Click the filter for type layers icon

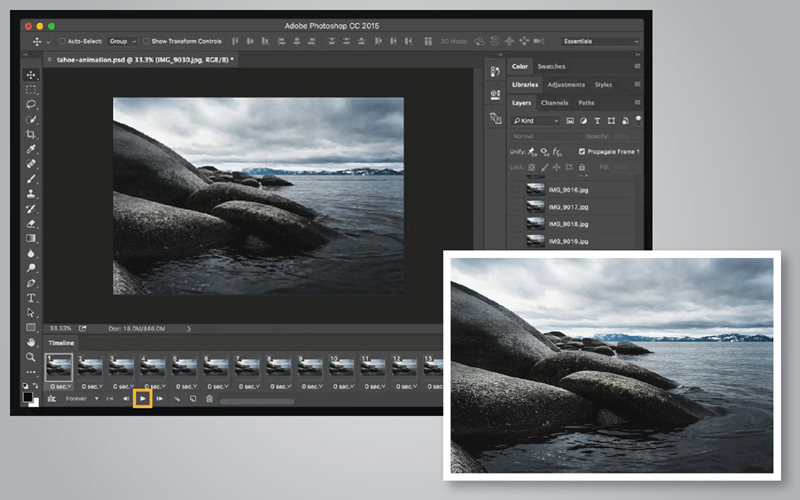point(597,120)
